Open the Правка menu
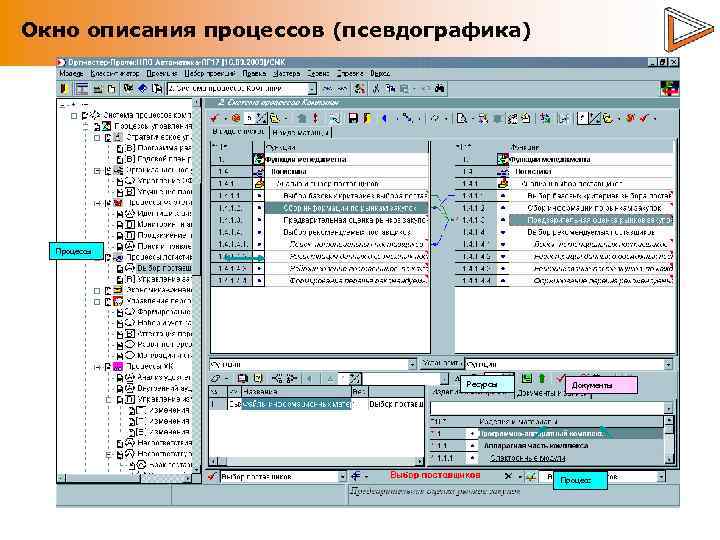The height and width of the screenshot is (540, 720). point(254,73)
